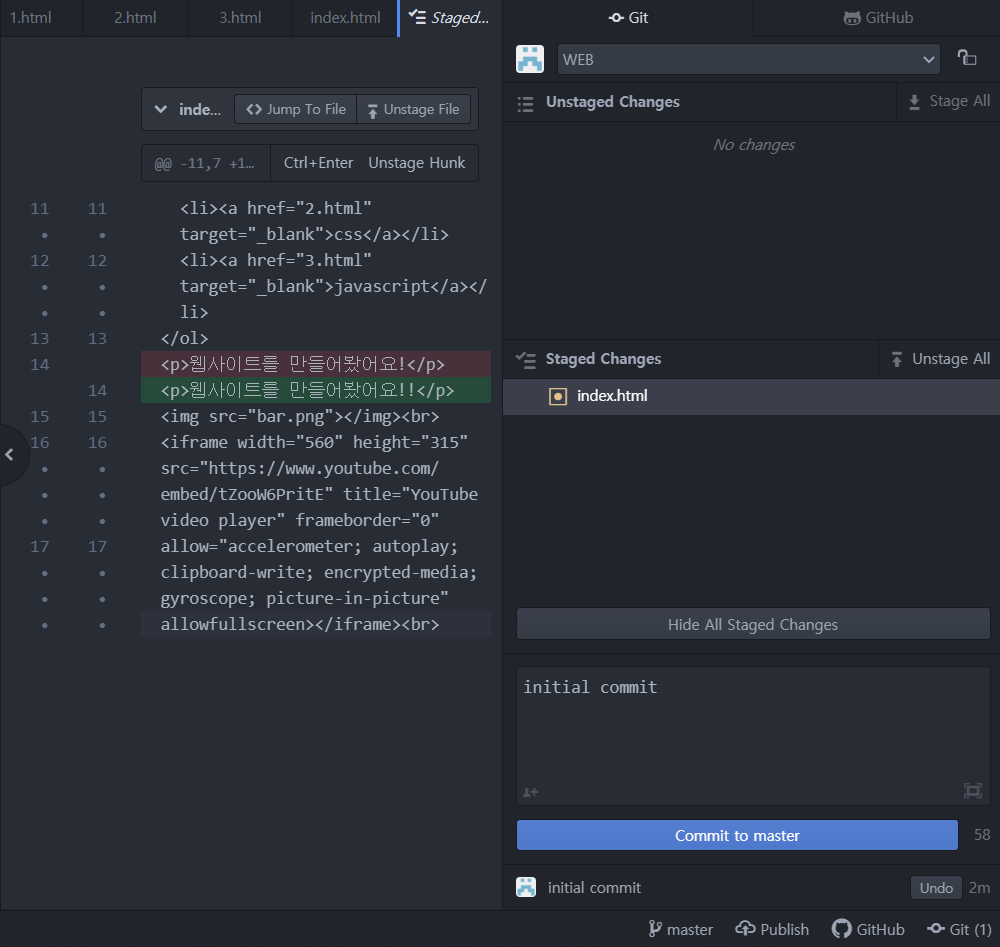Click the list icon next to Unstaged Changes
The height and width of the screenshot is (947, 1000).
click(x=525, y=102)
